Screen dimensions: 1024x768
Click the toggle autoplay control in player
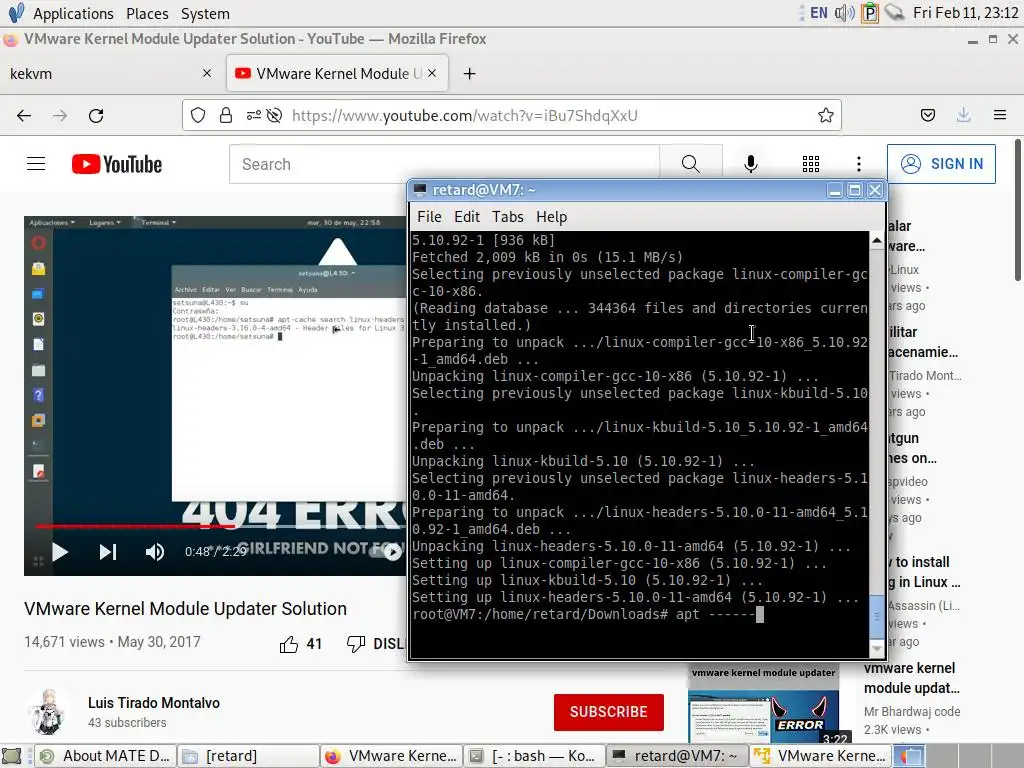(387, 552)
